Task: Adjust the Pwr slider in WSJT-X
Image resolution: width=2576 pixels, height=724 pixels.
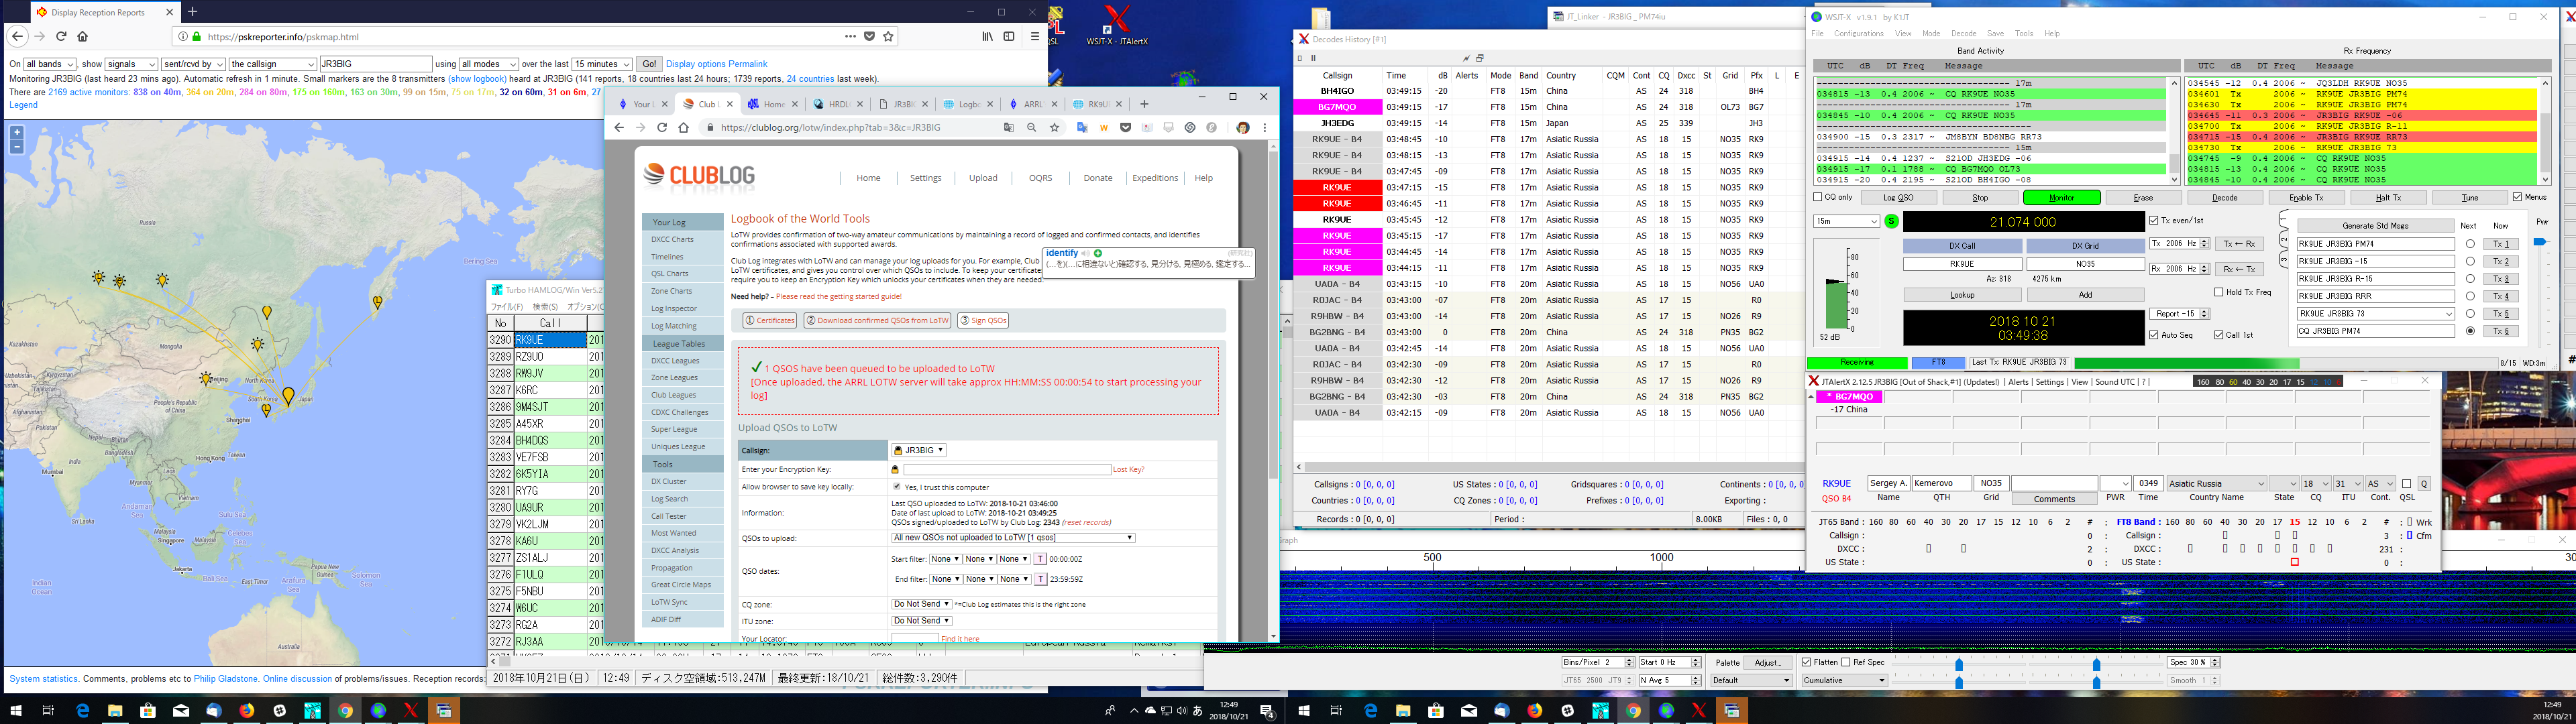Action: 2539,241
